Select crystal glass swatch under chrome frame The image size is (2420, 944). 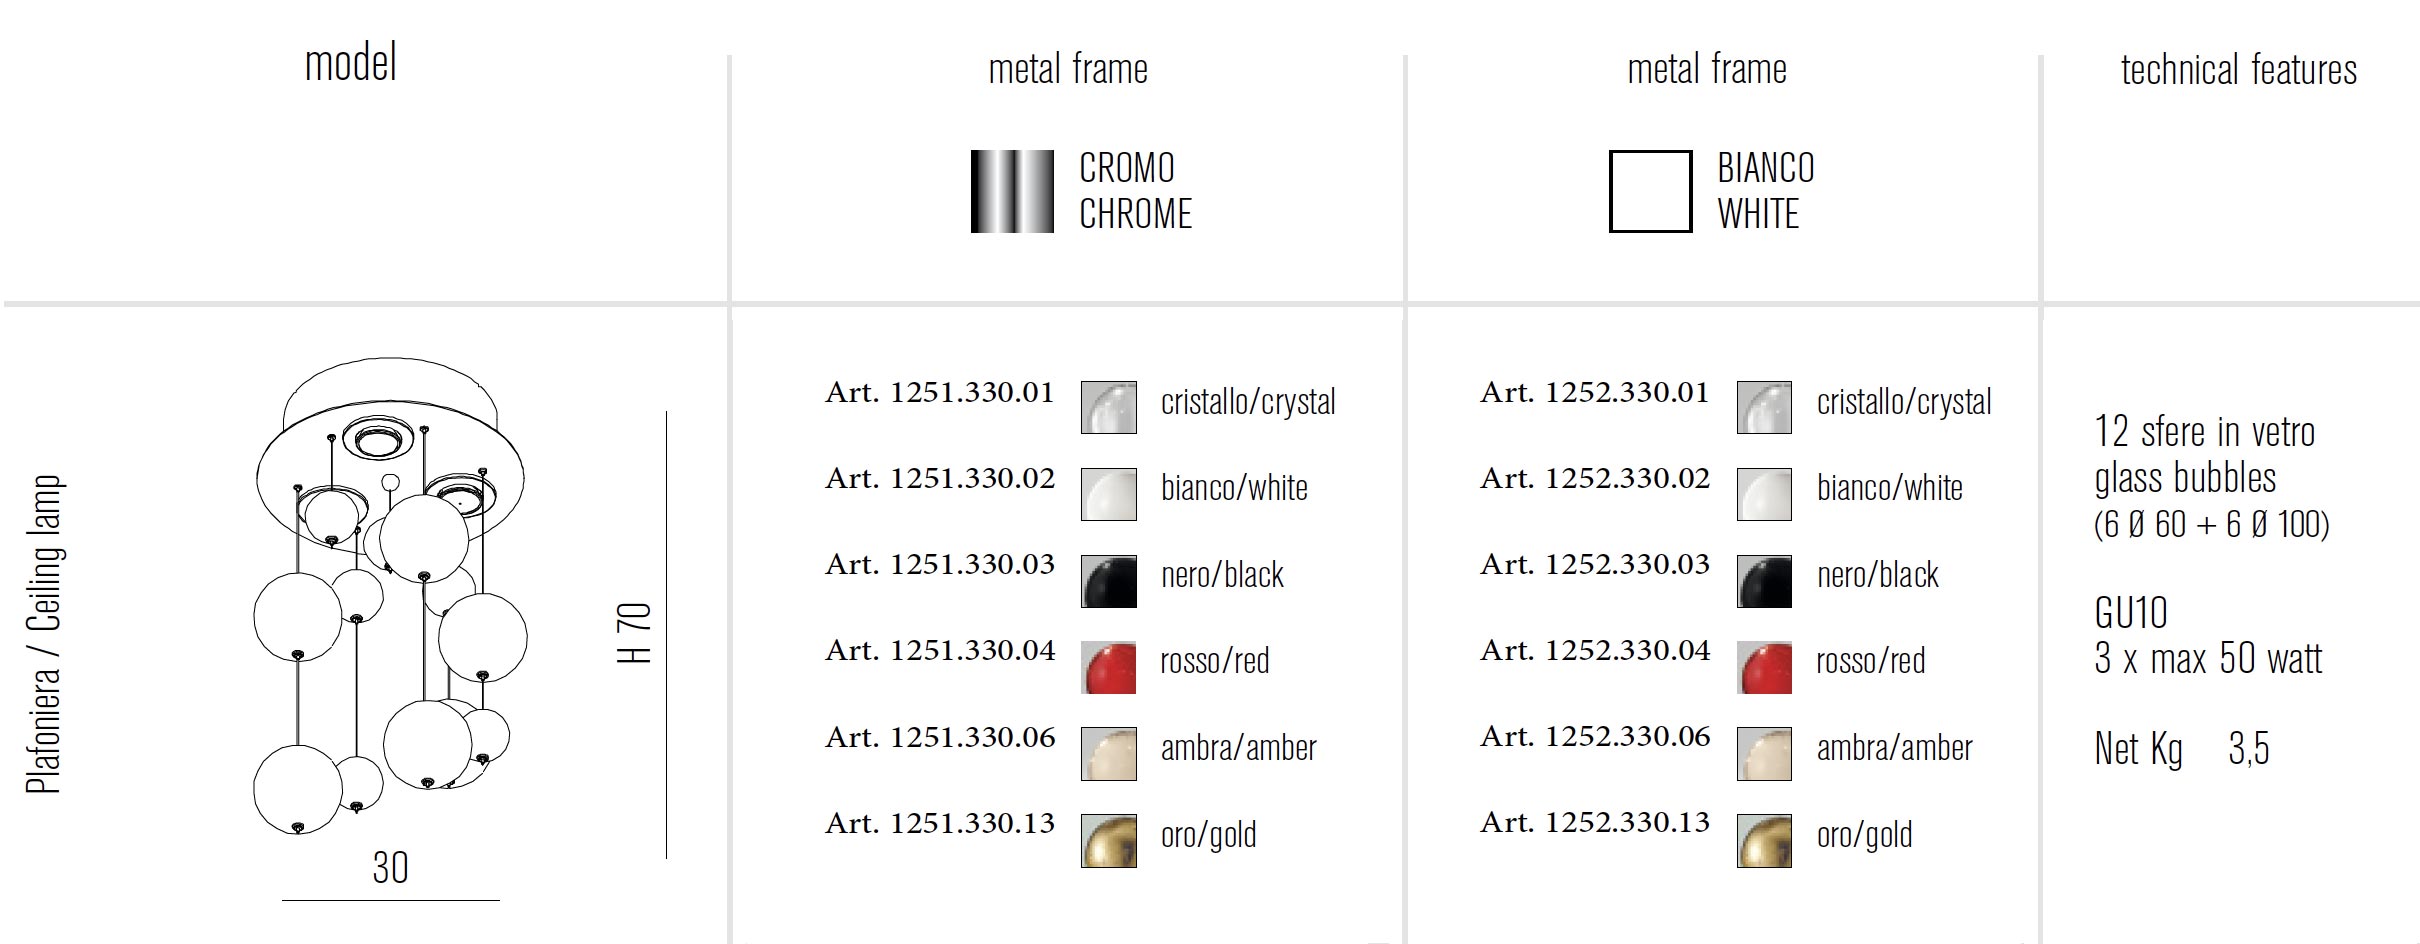(x=1108, y=407)
